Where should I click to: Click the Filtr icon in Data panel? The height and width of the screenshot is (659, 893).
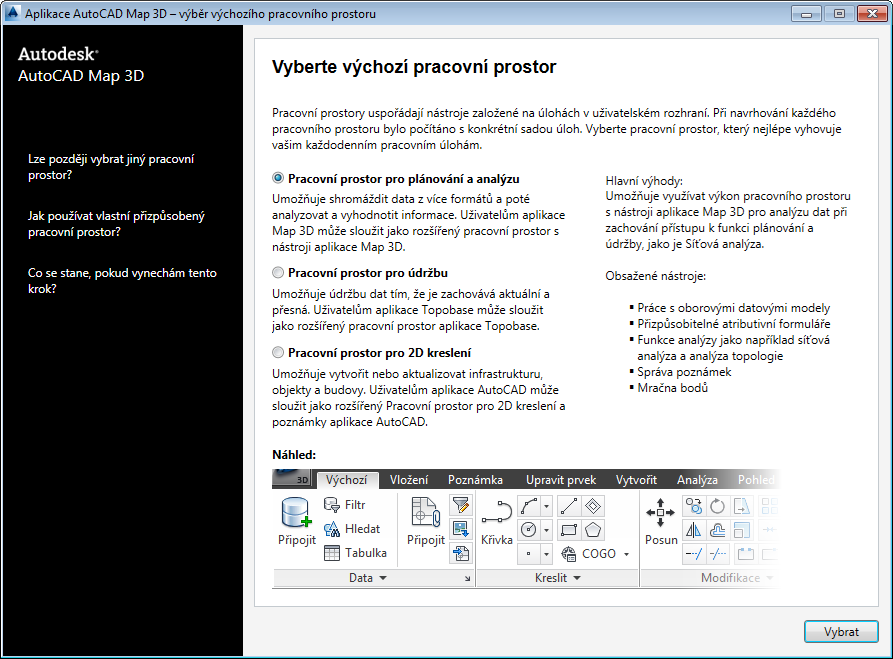tap(331, 505)
